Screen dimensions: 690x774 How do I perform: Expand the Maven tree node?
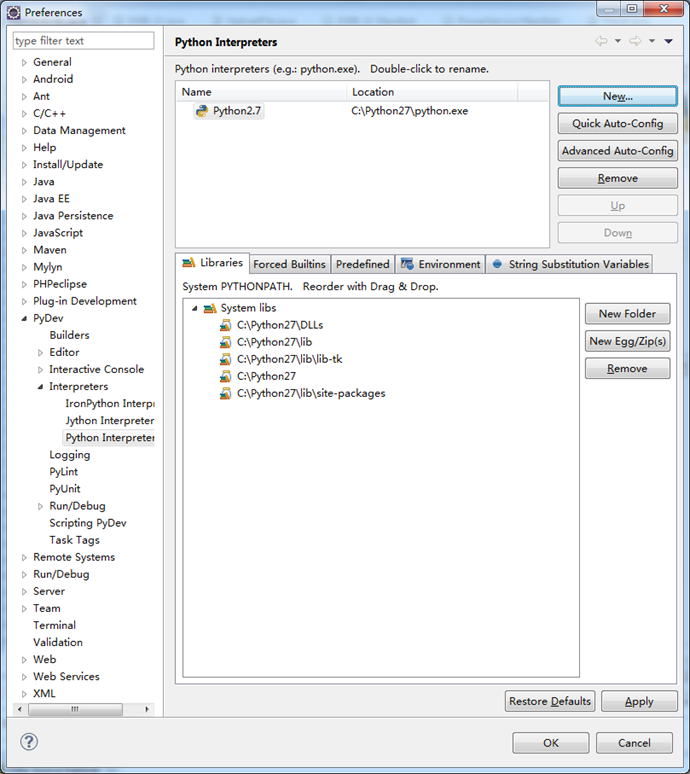(x=24, y=250)
